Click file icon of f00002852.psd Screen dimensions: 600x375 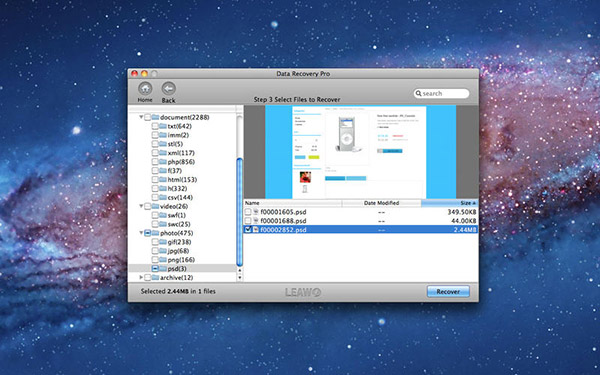(x=256, y=230)
